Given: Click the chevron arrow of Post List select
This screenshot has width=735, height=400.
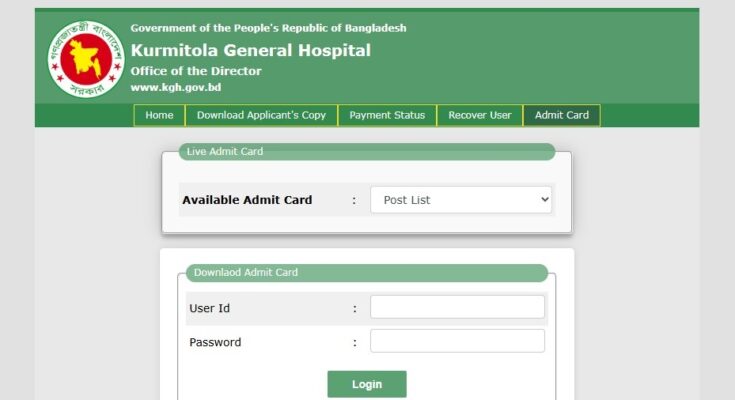Looking at the screenshot, I should [544, 200].
